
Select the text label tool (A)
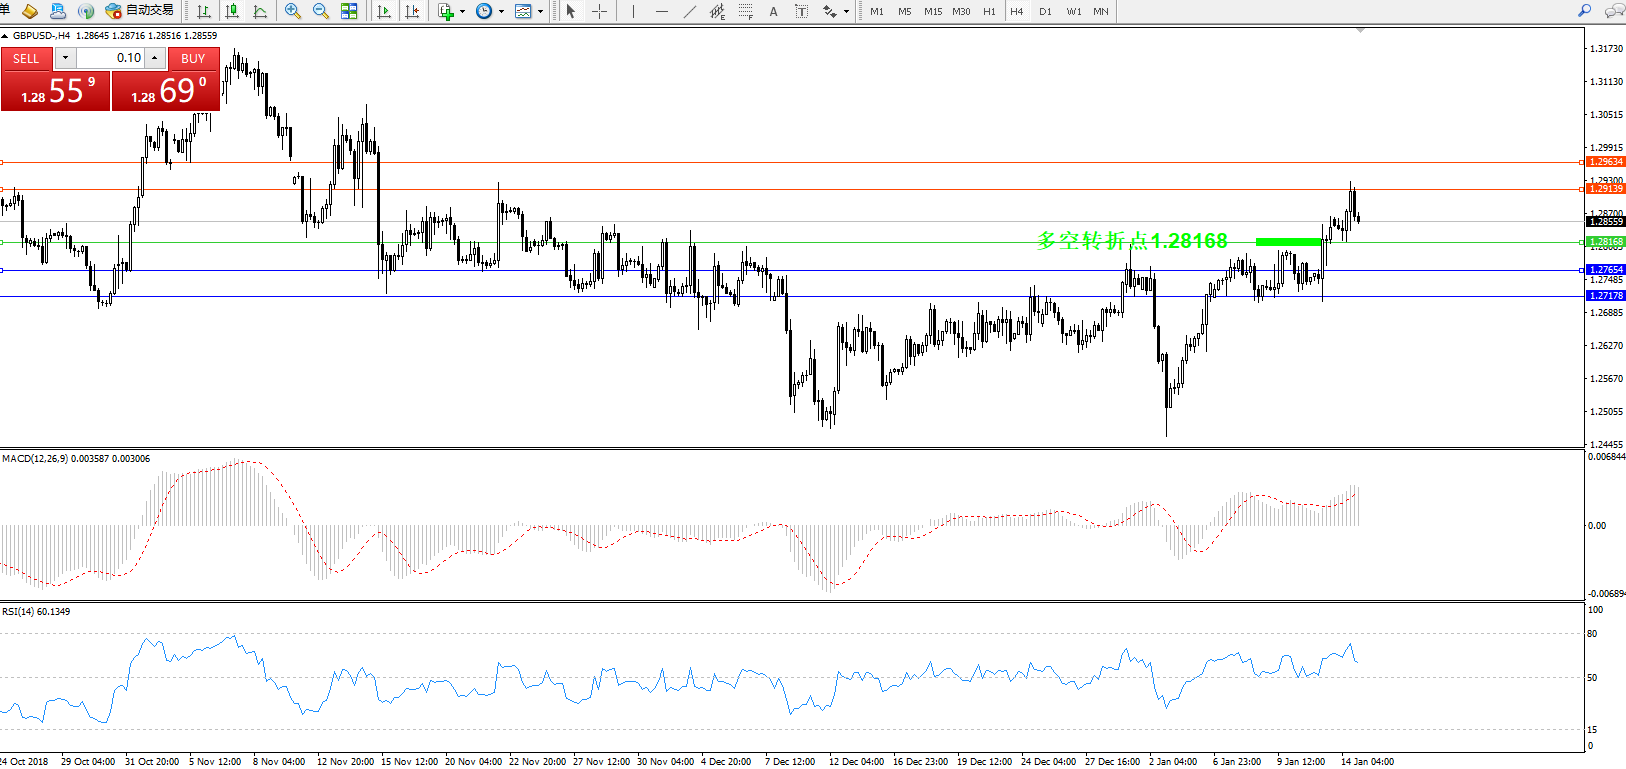click(773, 11)
